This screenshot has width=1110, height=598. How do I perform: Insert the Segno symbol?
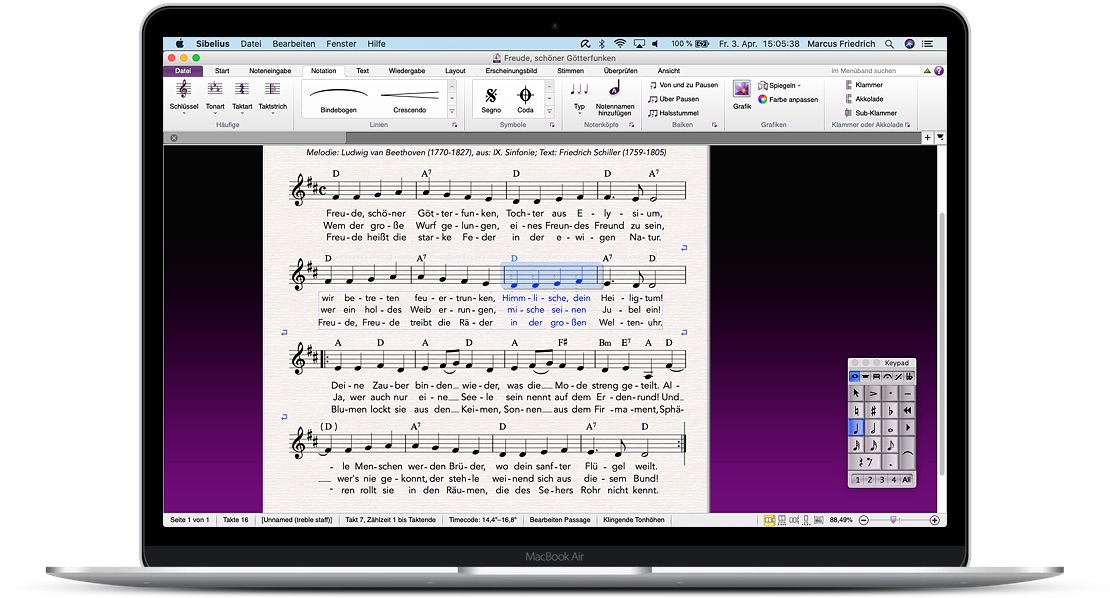coord(491,99)
